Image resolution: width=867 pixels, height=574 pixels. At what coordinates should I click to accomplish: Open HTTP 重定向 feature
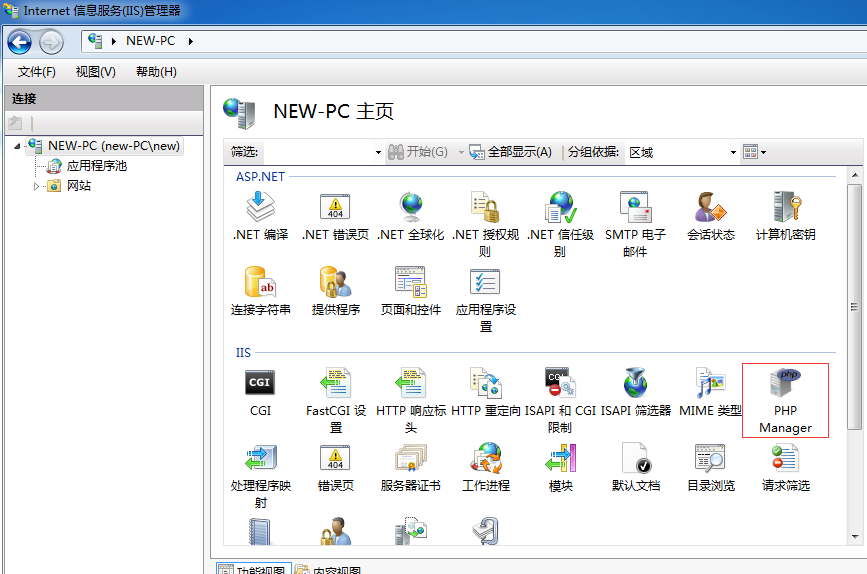coord(485,392)
